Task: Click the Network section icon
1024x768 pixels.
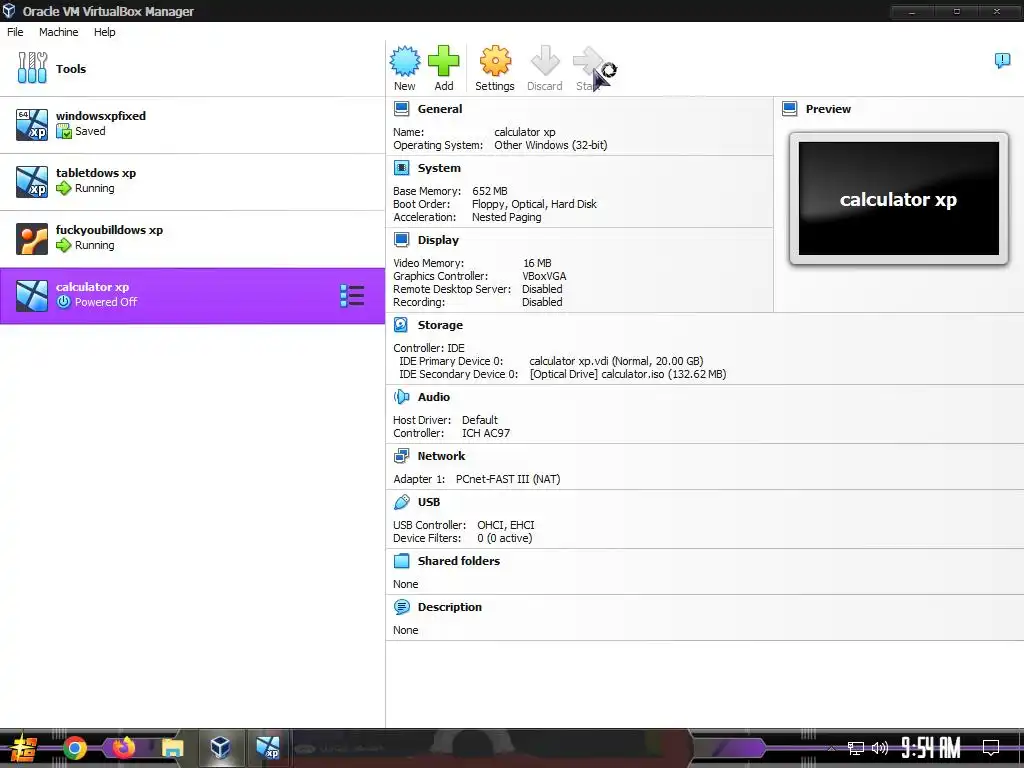Action: pos(402,456)
